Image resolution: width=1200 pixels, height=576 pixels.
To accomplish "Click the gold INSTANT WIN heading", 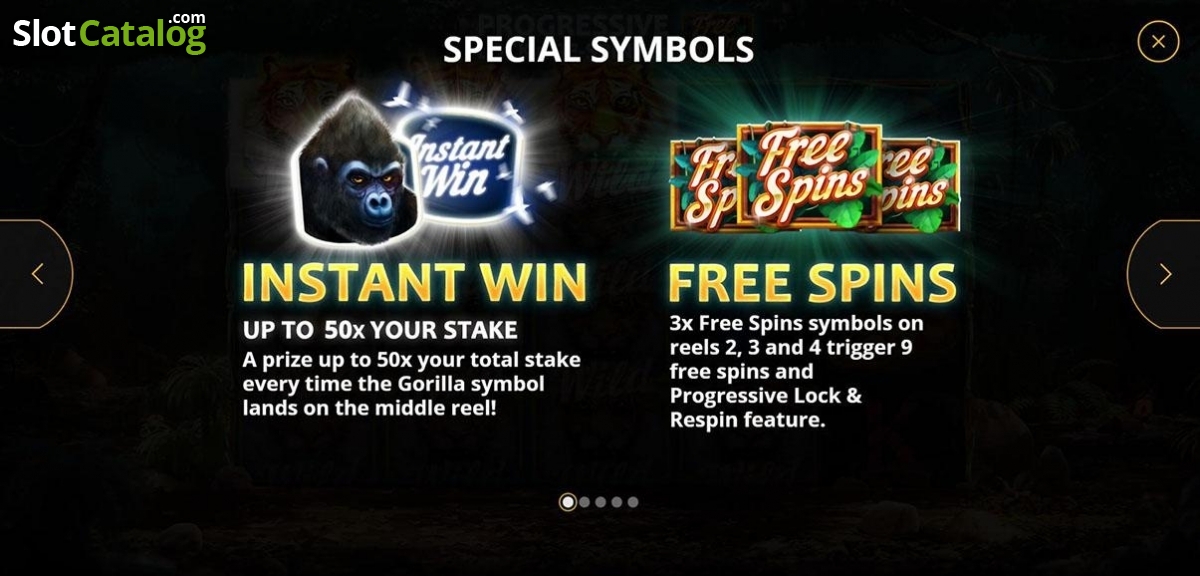I will tap(414, 283).
